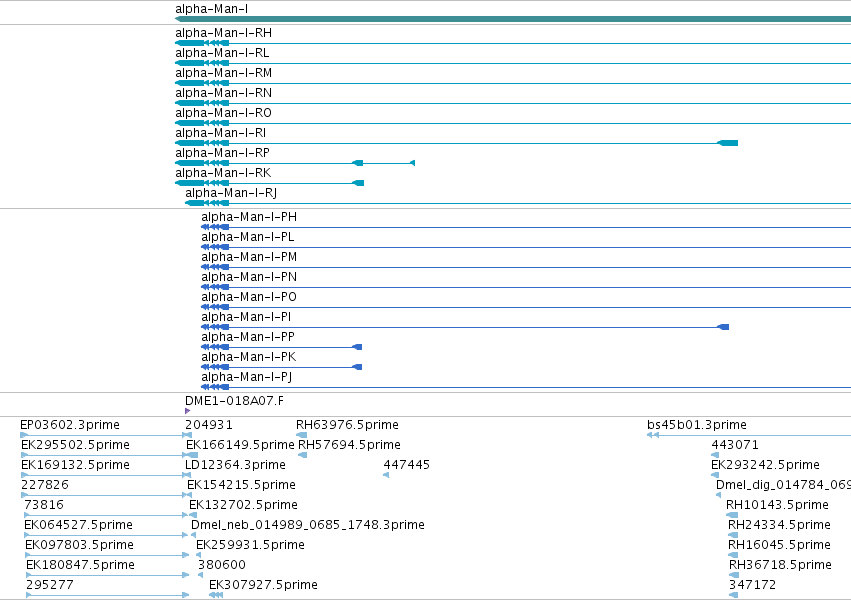Image resolution: width=851 pixels, height=600 pixels.
Task: Click protein alpha-Man-I-PI label
Action: (x=246, y=318)
